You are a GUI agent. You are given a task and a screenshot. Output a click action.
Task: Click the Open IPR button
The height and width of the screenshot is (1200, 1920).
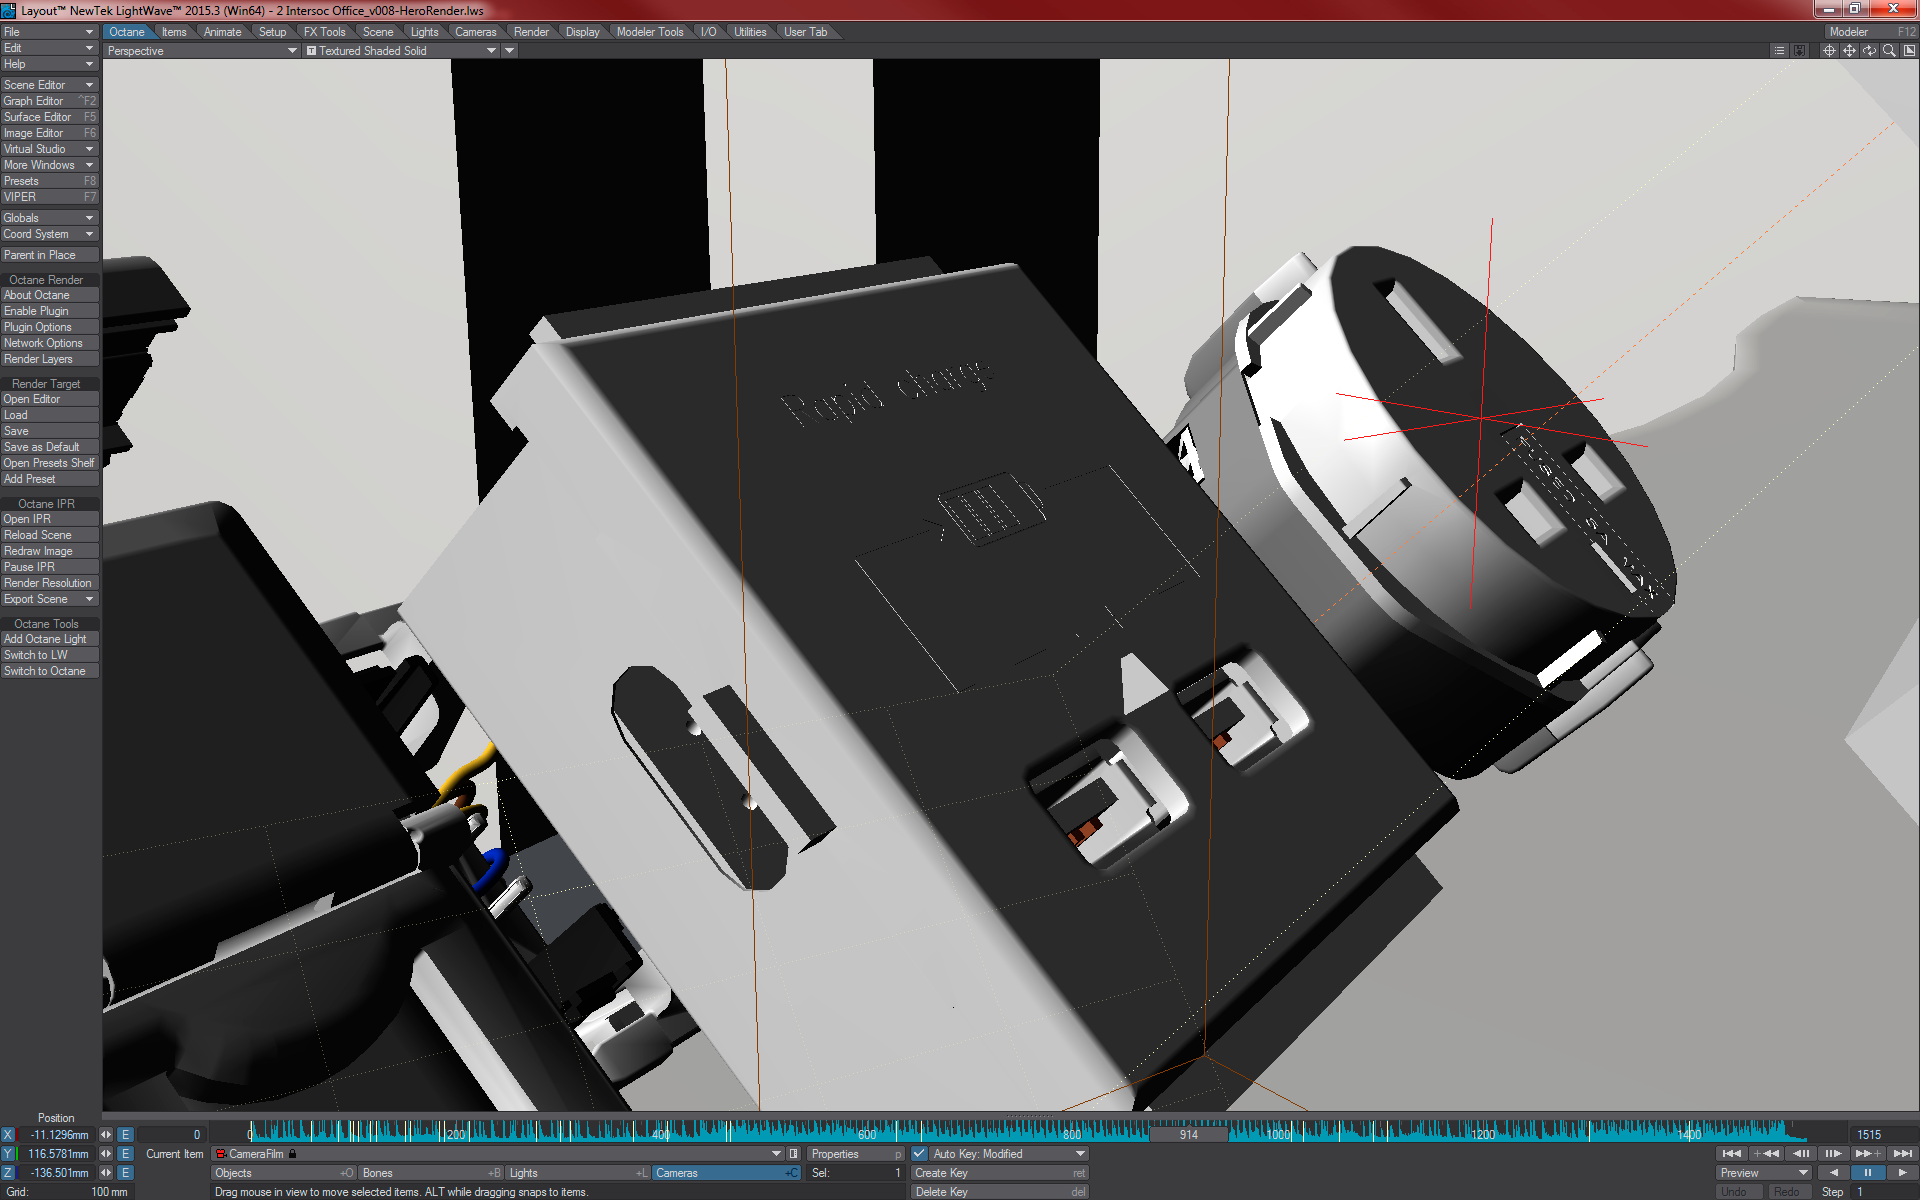49,519
